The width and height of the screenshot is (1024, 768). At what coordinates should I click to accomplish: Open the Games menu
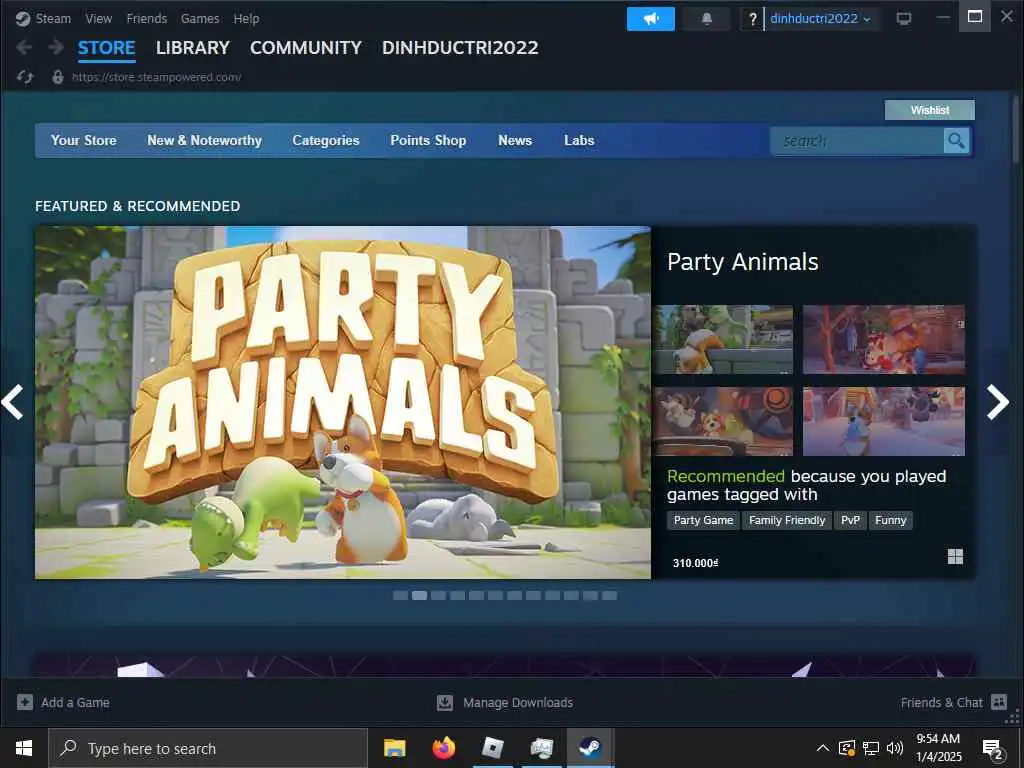tap(200, 18)
